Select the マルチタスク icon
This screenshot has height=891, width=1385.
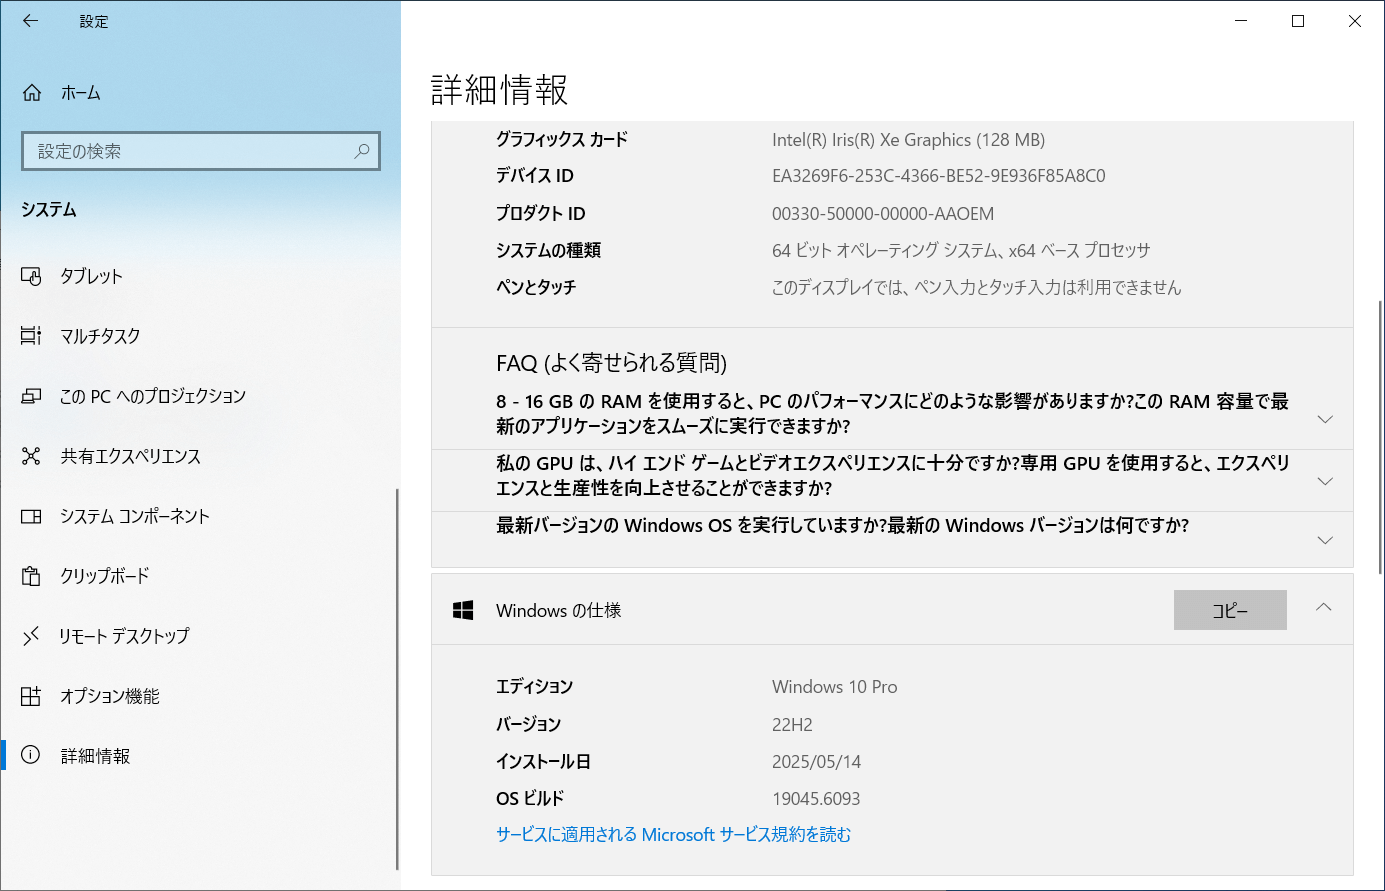pos(31,336)
